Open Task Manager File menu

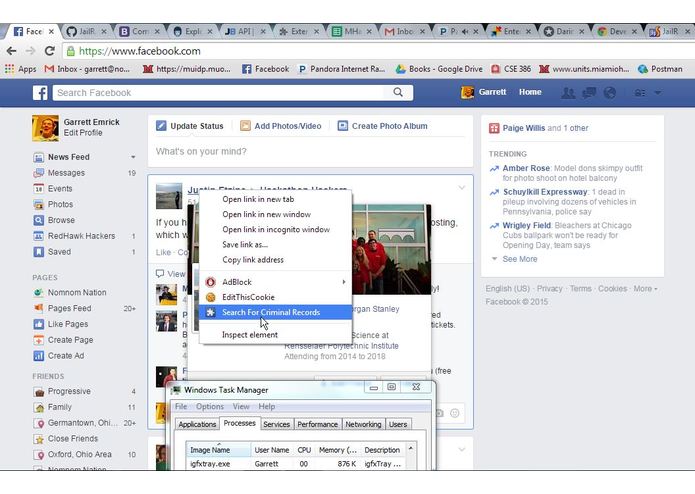[x=181, y=407]
